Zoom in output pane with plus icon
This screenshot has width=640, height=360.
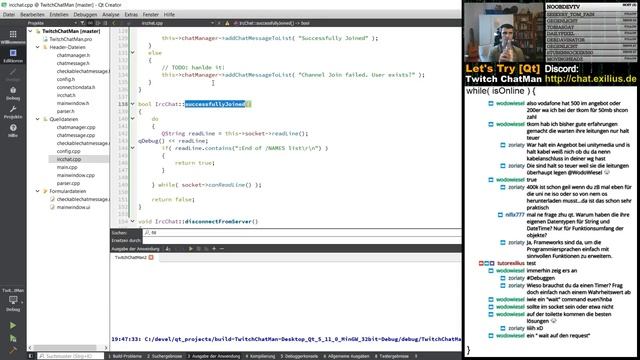214,249
